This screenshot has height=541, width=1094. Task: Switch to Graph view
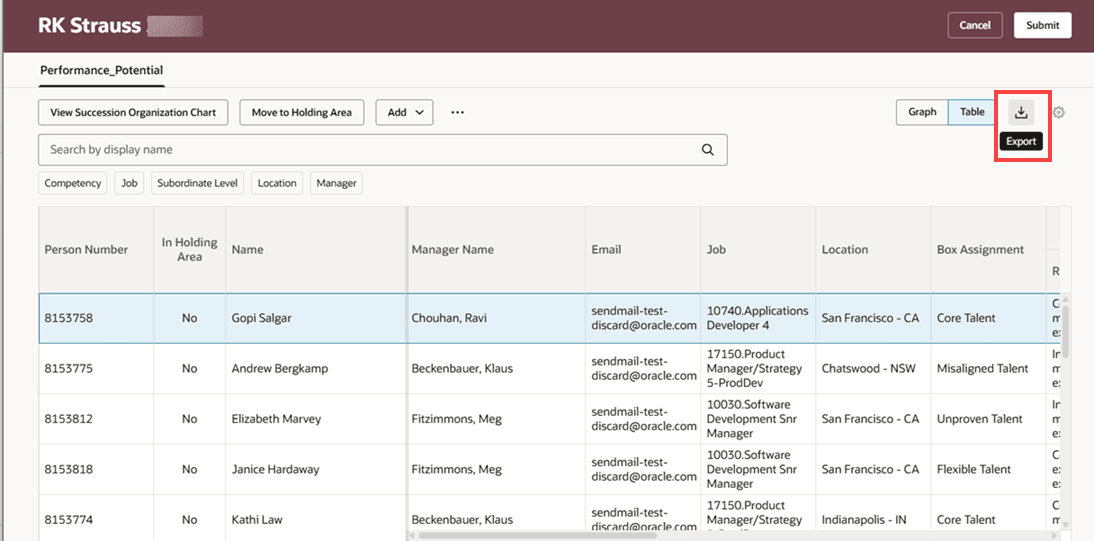pos(922,112)
